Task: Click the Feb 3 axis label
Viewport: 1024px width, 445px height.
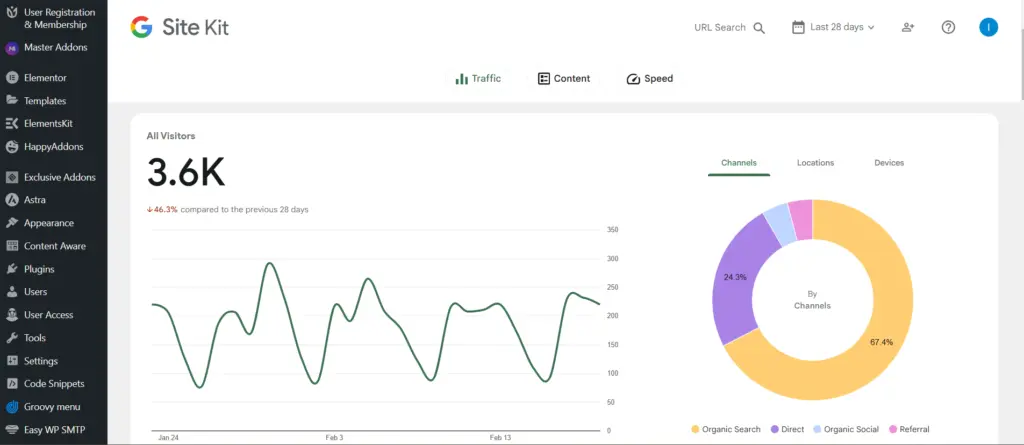Action: click(334, 437)
